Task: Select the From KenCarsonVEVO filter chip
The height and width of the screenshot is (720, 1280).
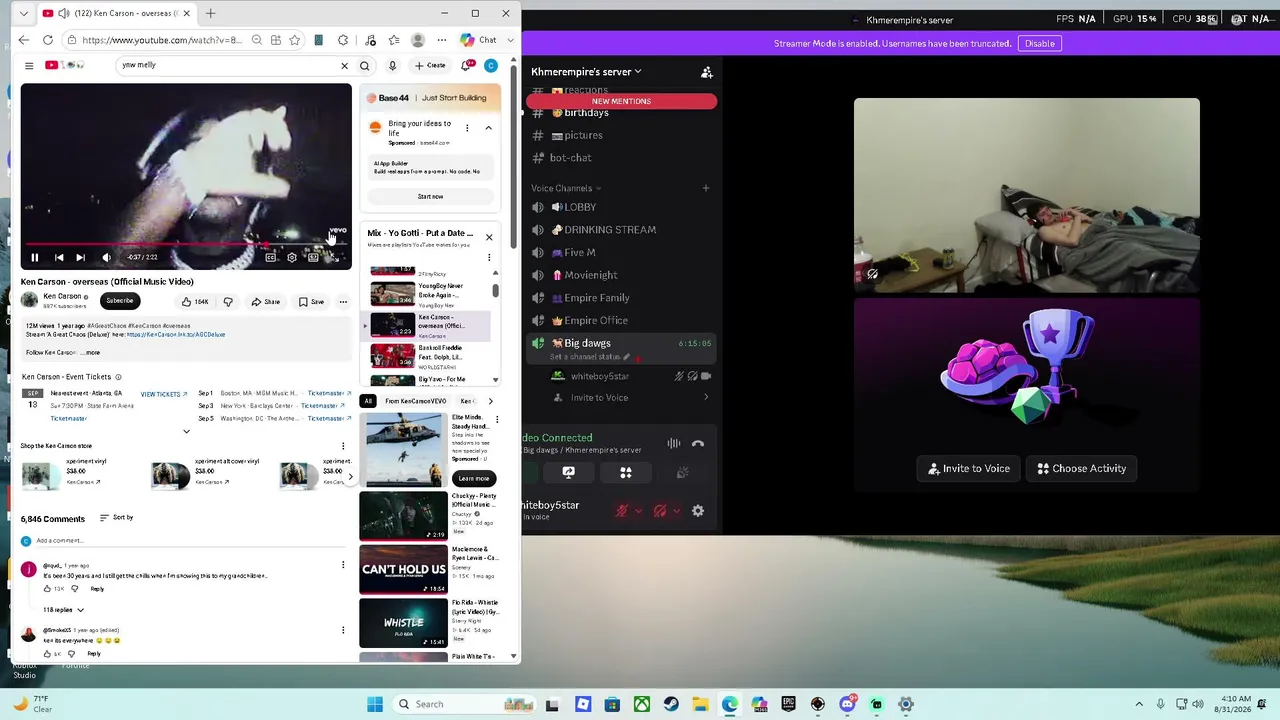Action: tap(416, 401)
